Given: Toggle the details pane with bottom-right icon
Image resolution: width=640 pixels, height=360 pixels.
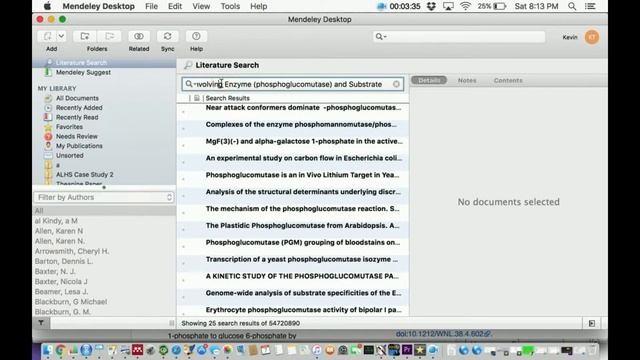Looking at the screenshot, I should [592, 323].
